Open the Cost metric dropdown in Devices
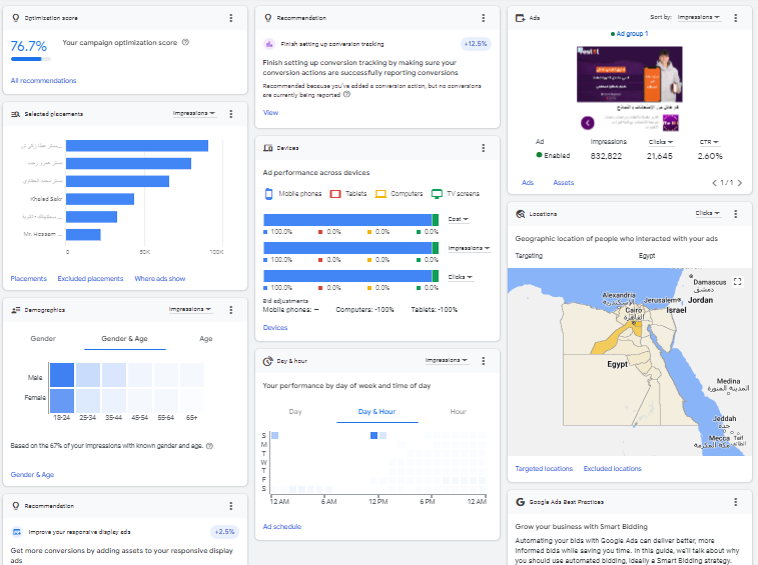 [458, 219]
